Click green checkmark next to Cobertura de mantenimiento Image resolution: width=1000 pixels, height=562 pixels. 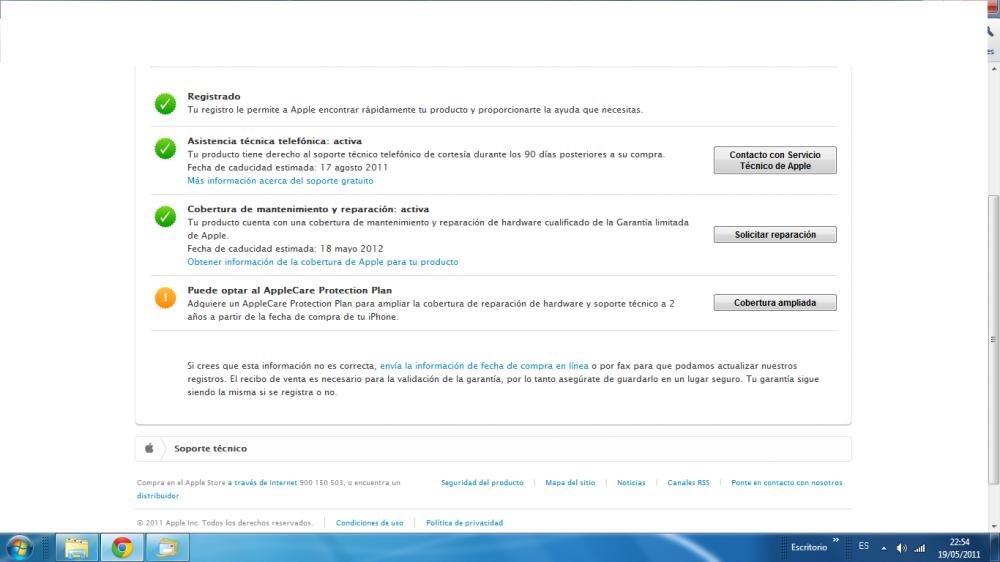coord(165,216)
